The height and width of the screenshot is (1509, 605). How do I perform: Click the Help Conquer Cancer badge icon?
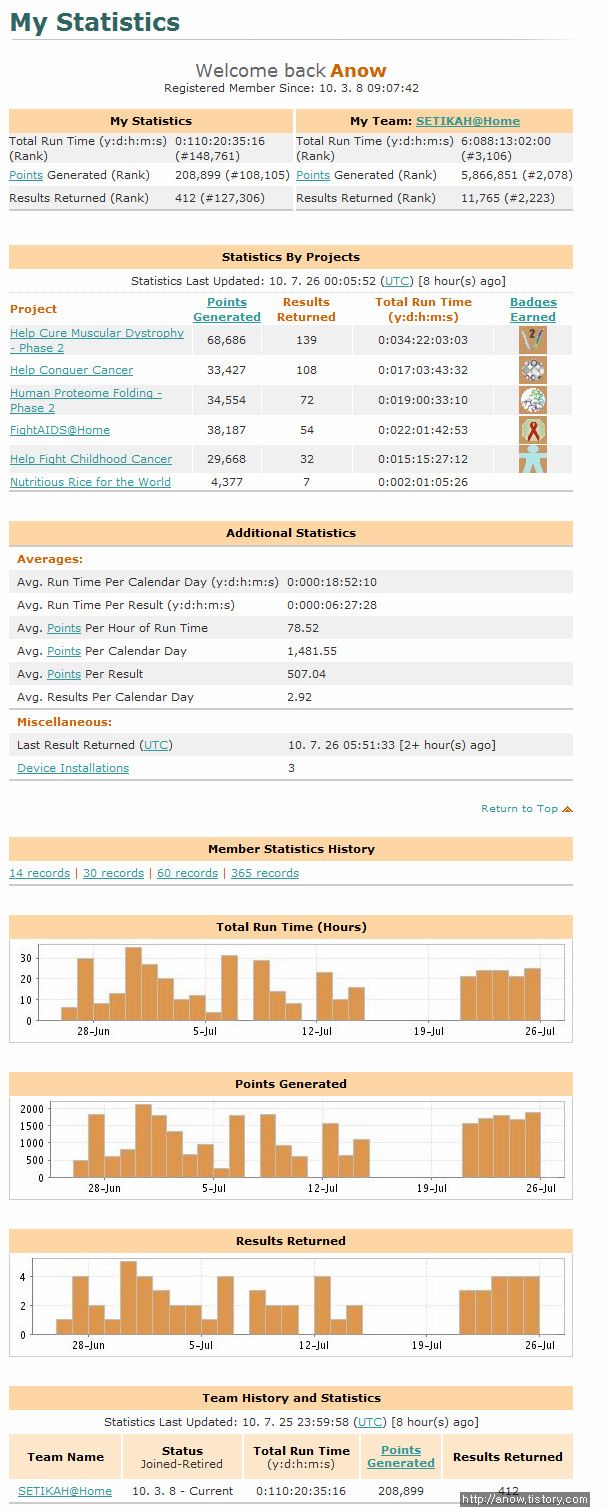pyautogui.click(x=533, y=370)
